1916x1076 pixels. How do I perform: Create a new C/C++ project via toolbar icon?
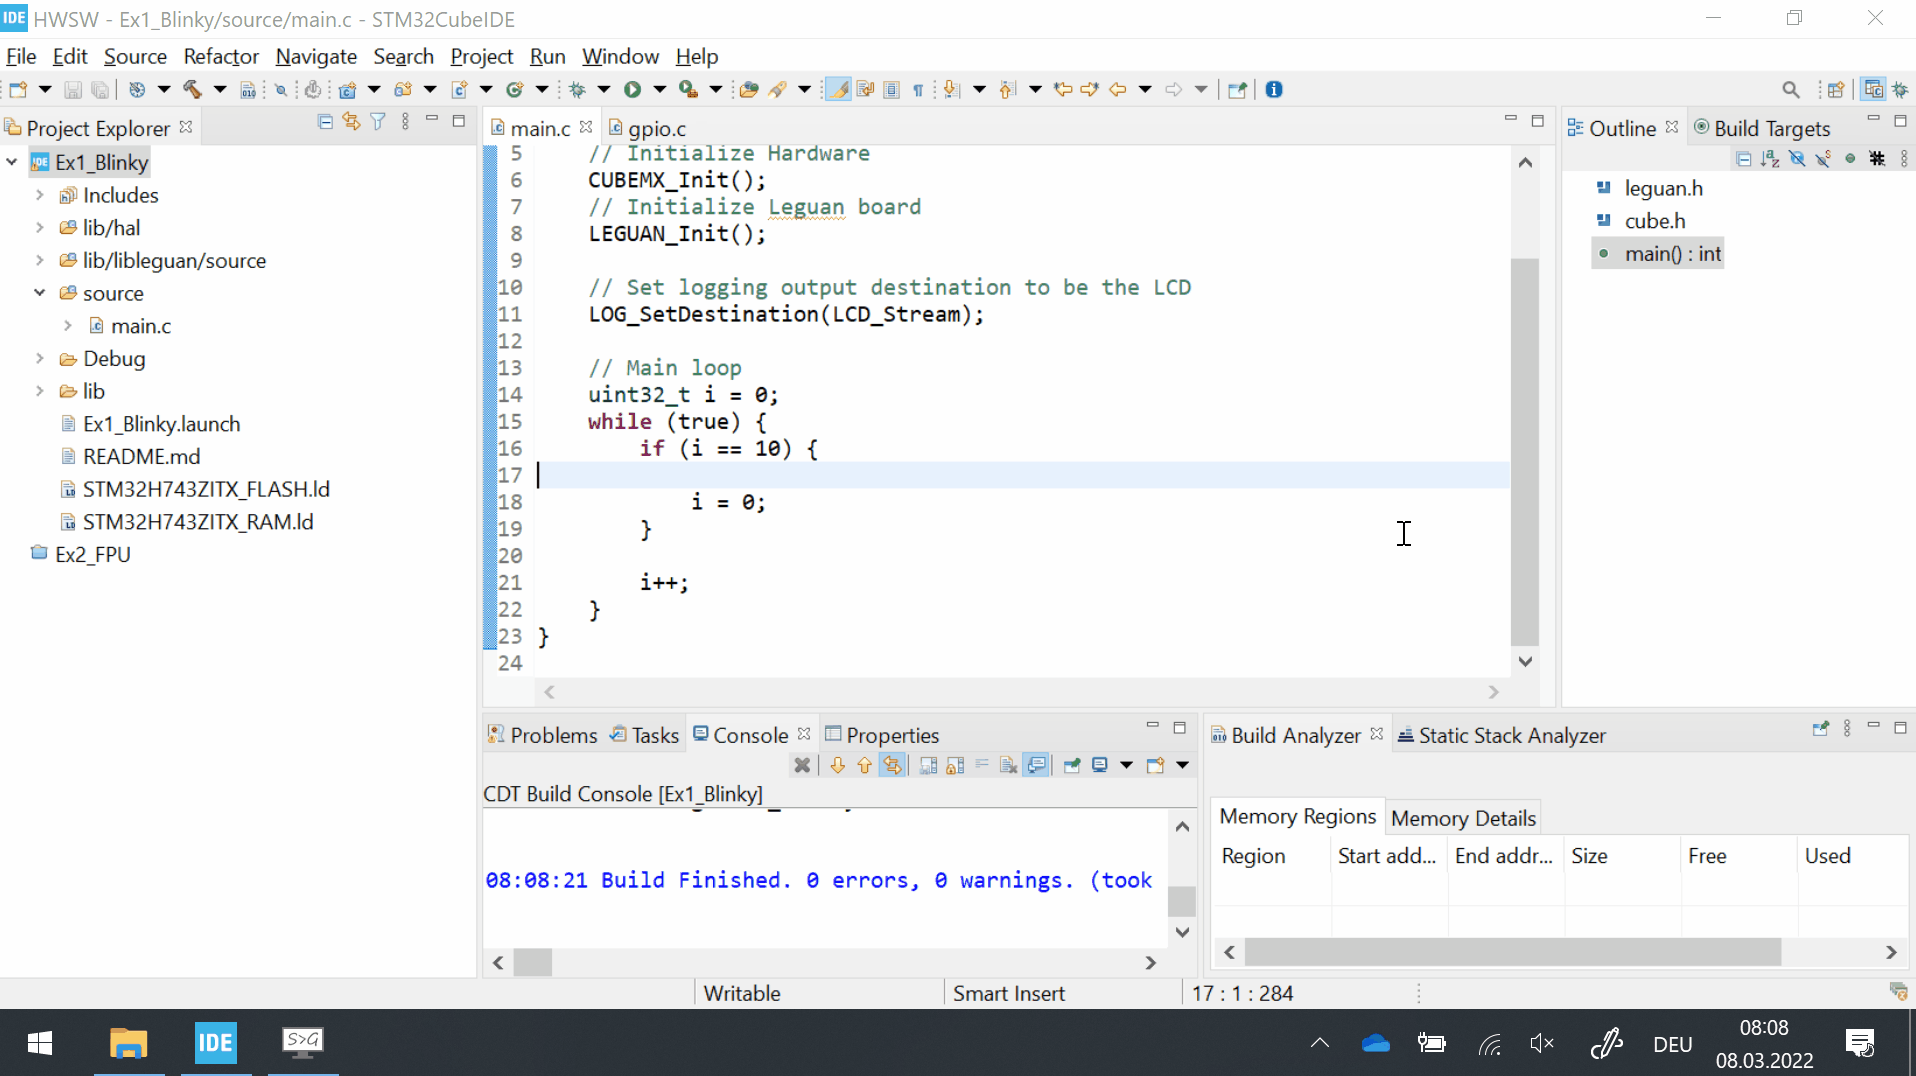pyautogui.click(x=349, y=89)
